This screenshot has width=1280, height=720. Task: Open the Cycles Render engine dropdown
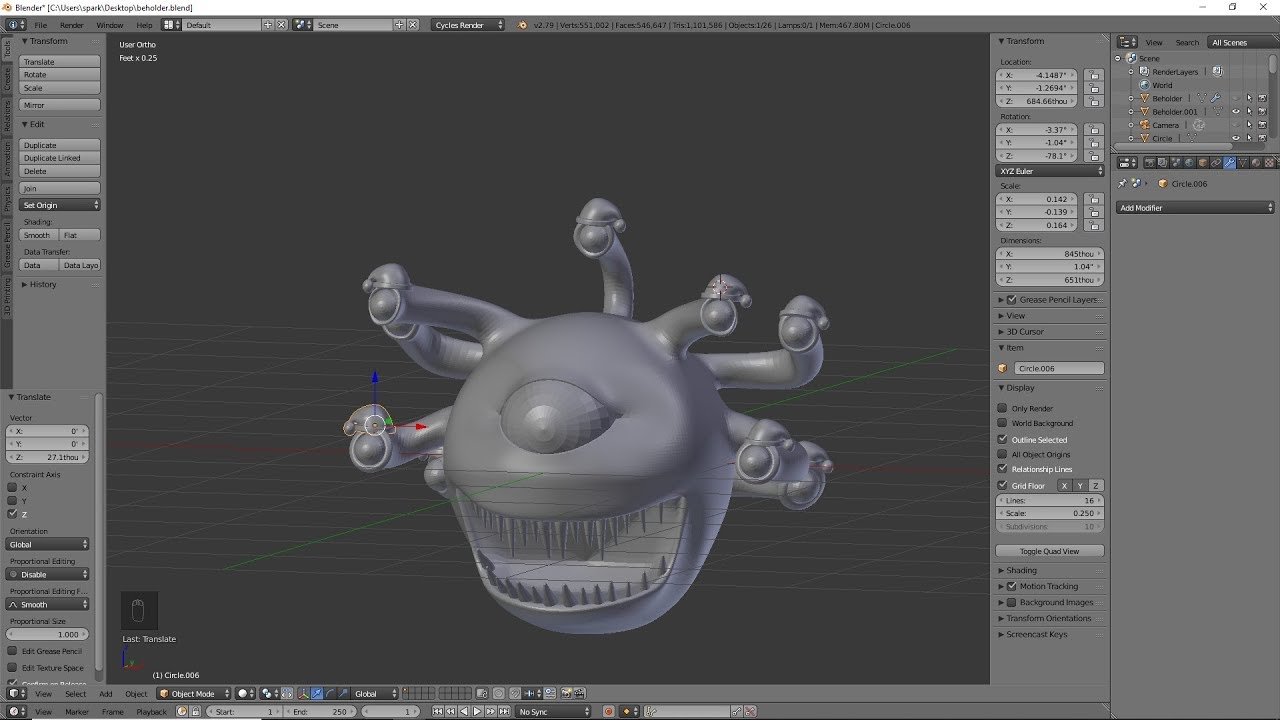pyautogui.click(x=469, y=24)
